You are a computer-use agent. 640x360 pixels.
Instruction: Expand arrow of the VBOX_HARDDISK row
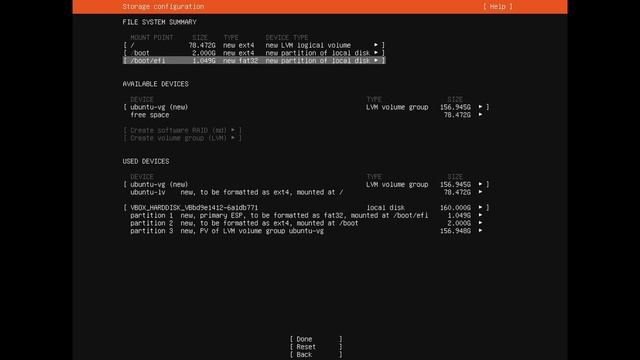tap(480, 207)
